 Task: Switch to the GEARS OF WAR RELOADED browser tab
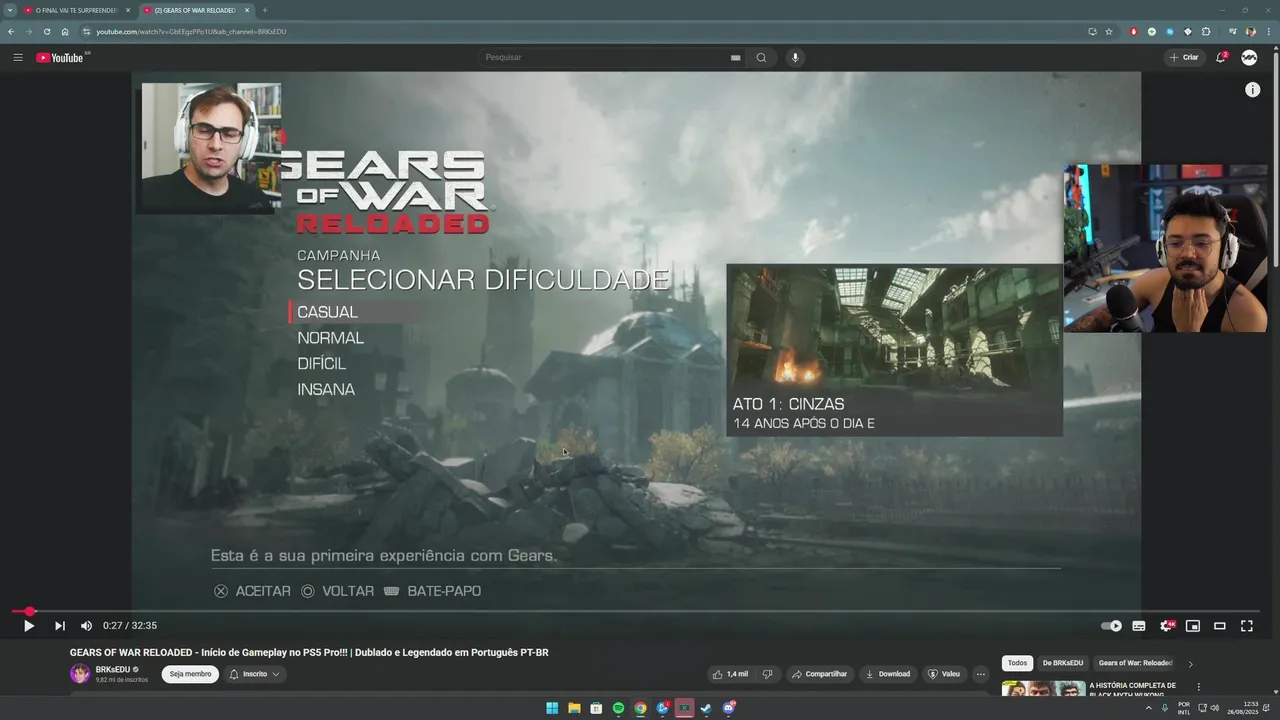[195, 10]
